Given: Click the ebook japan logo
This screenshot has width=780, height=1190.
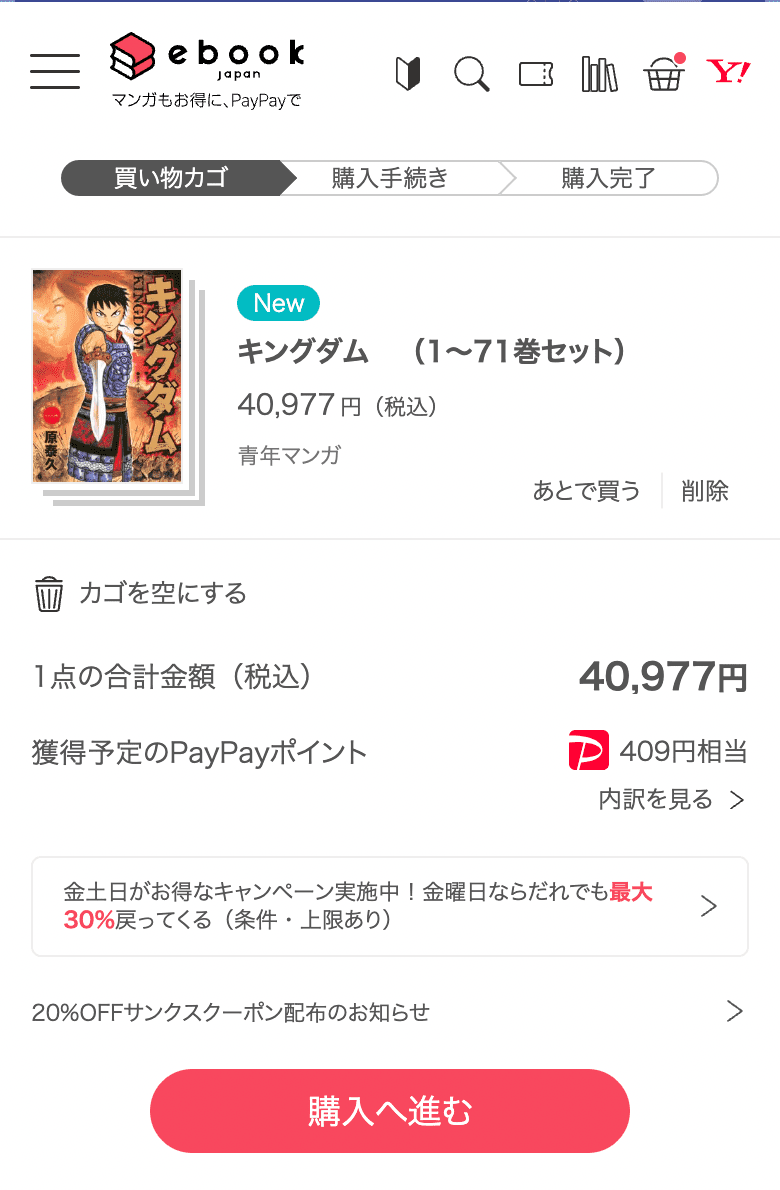Looking at the screenshot, I should pos(207,61).
